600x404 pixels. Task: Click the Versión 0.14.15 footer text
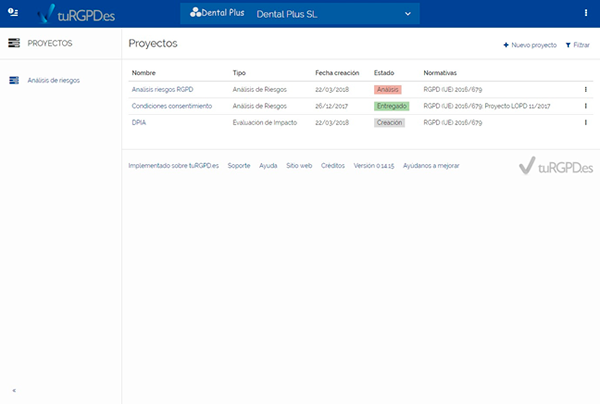pos(373,166)
